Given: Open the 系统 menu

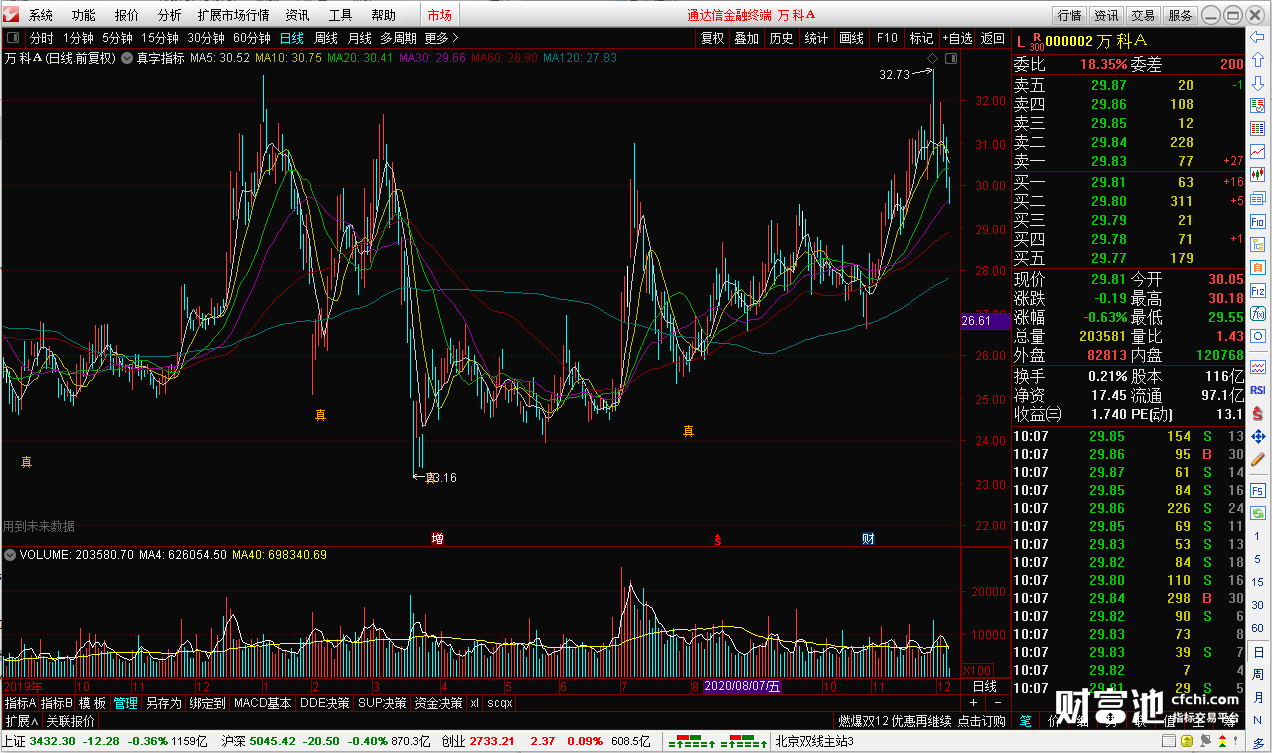Looking at the screenshot, I should pos(41,15).
